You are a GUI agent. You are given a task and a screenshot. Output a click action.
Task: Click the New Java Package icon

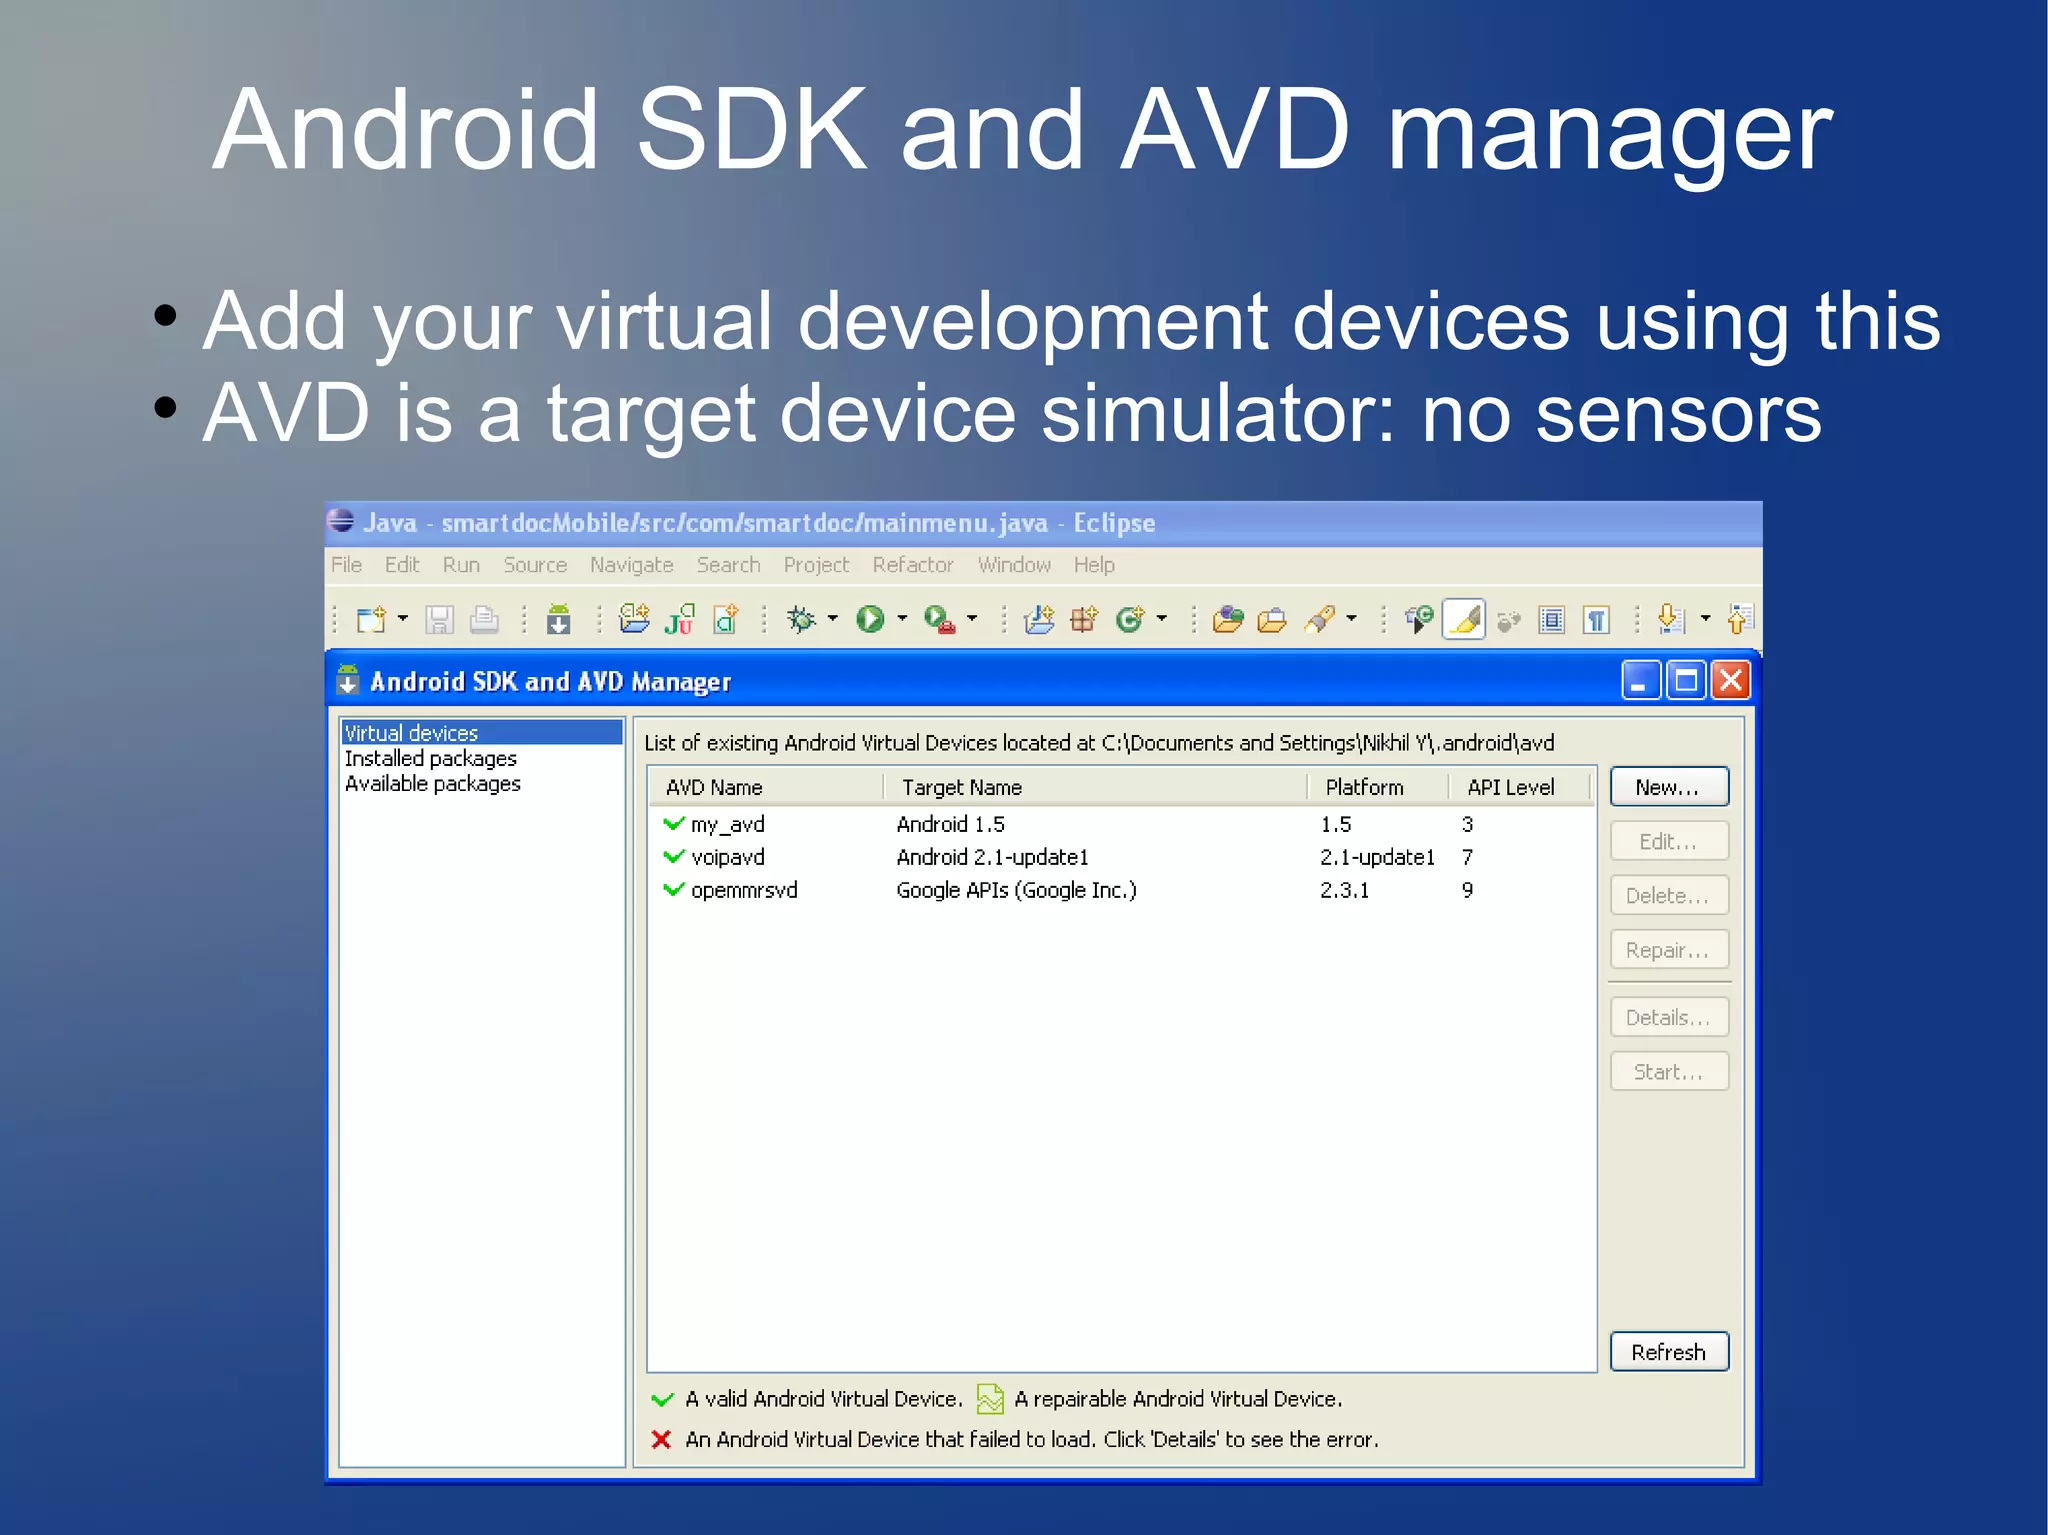pyautogui.click(x=1084, y=620)
